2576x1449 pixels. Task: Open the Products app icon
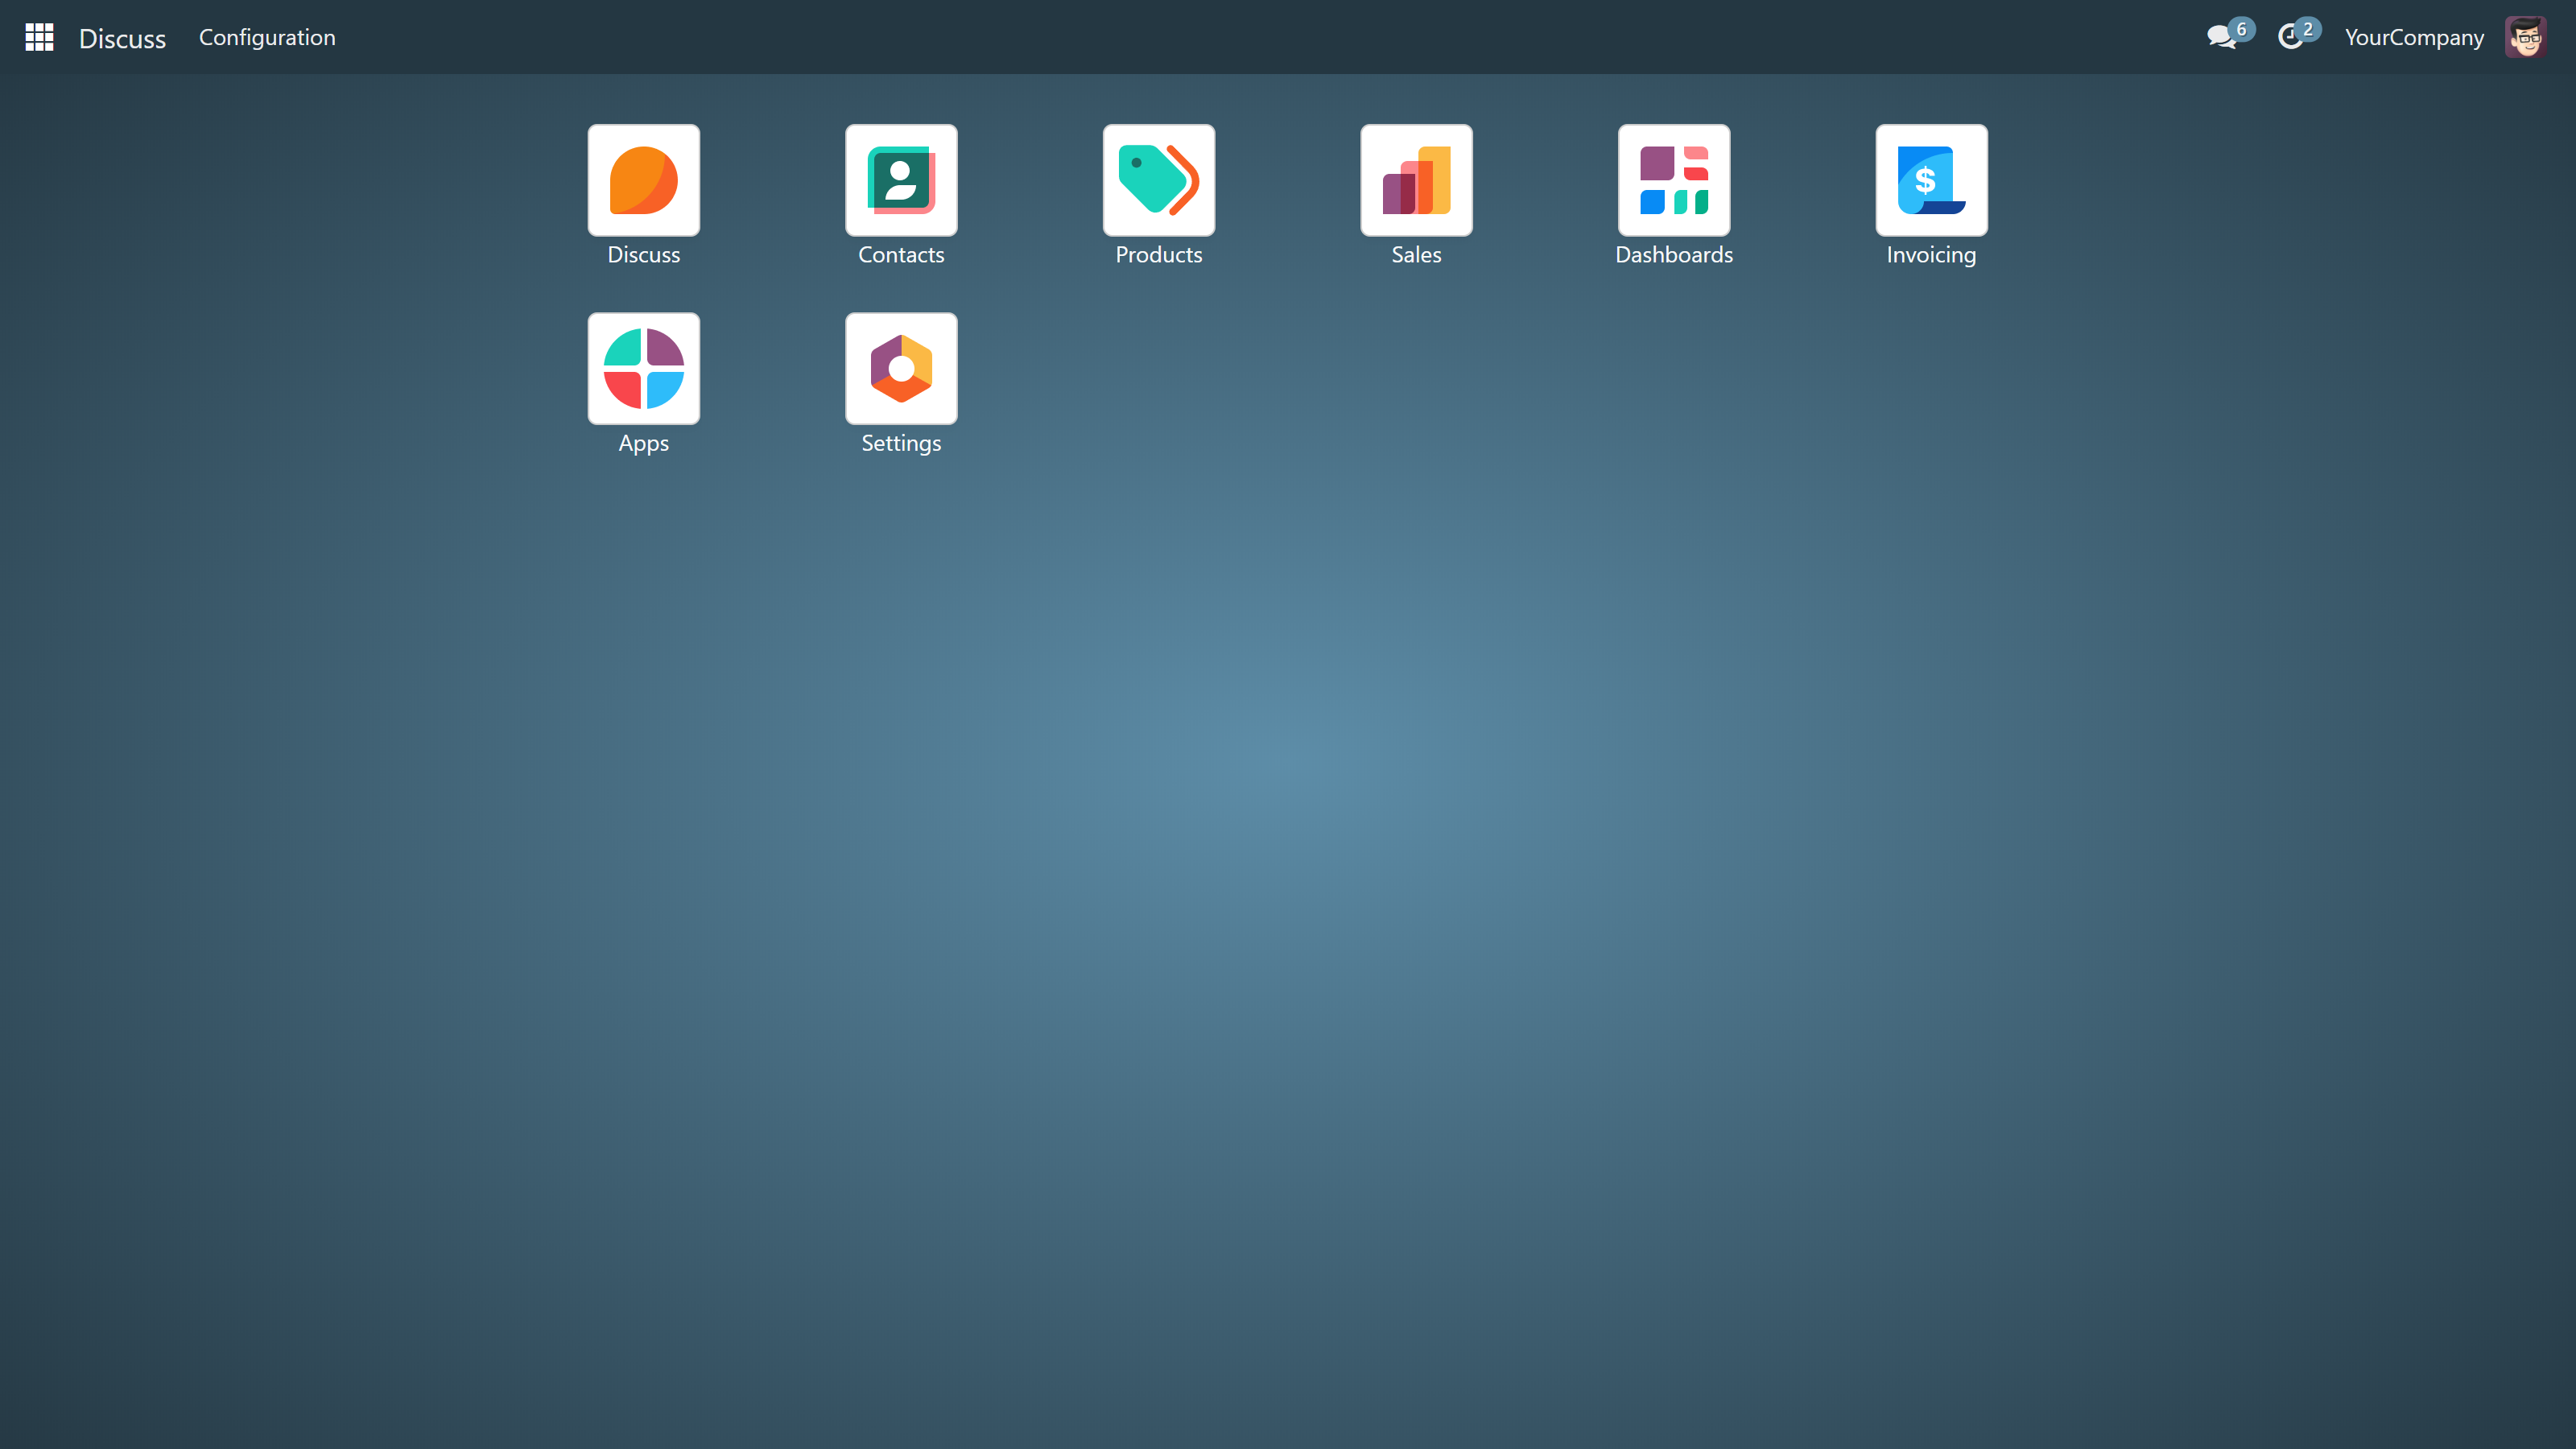pyautogui.click(x=1158, y=180)
